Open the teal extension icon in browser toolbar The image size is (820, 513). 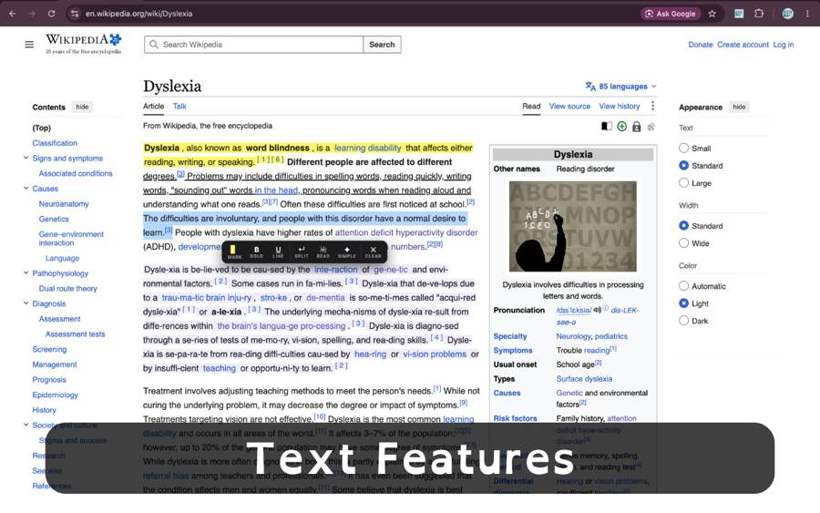pos(738,14)
